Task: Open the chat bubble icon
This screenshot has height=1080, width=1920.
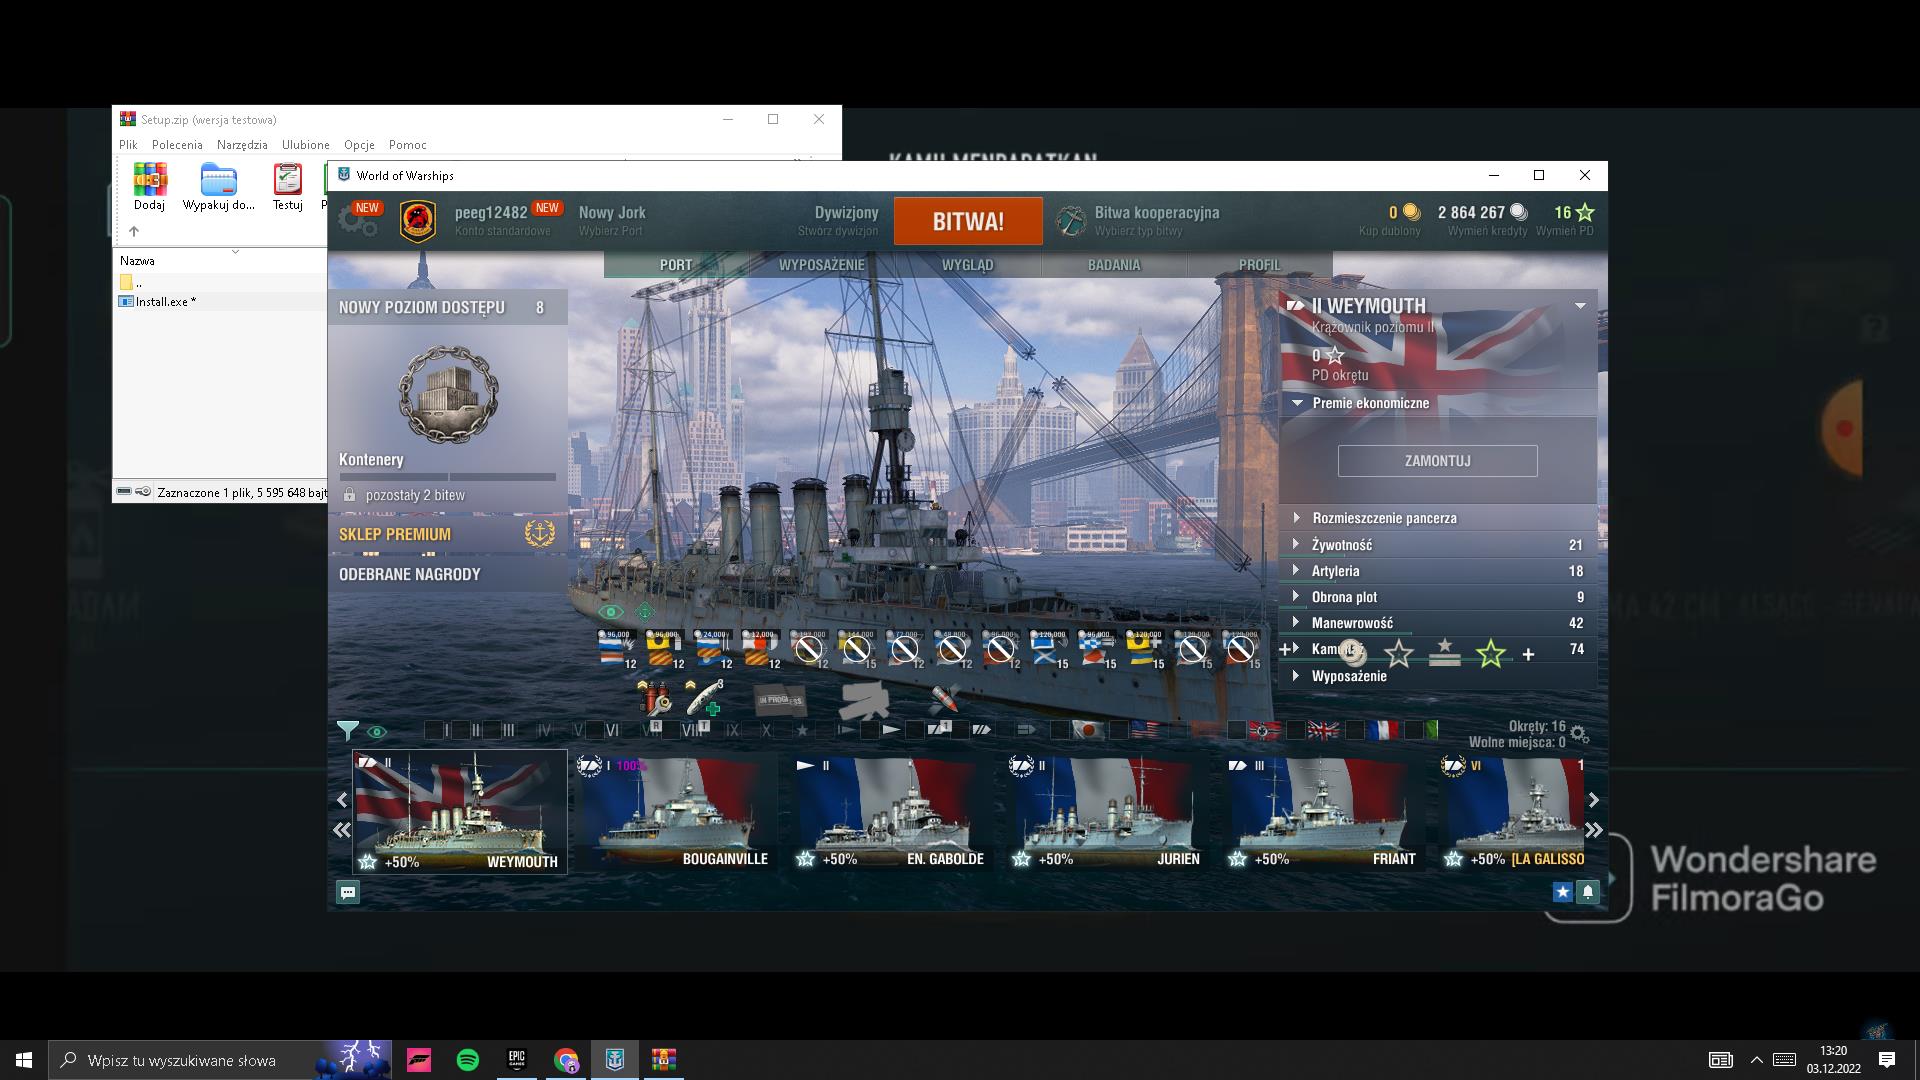Action: point(348,892)
